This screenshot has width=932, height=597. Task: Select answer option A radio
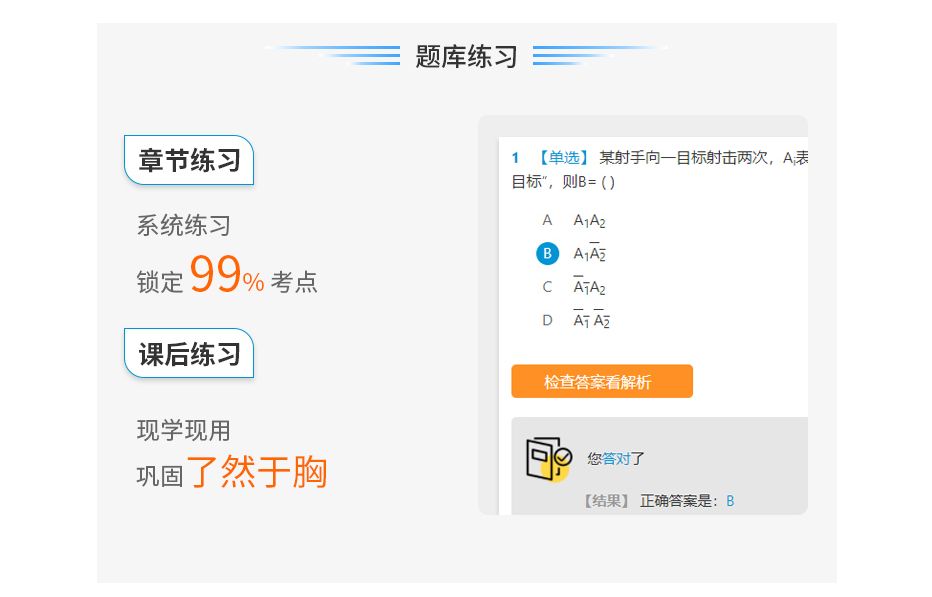click(547, 221)
